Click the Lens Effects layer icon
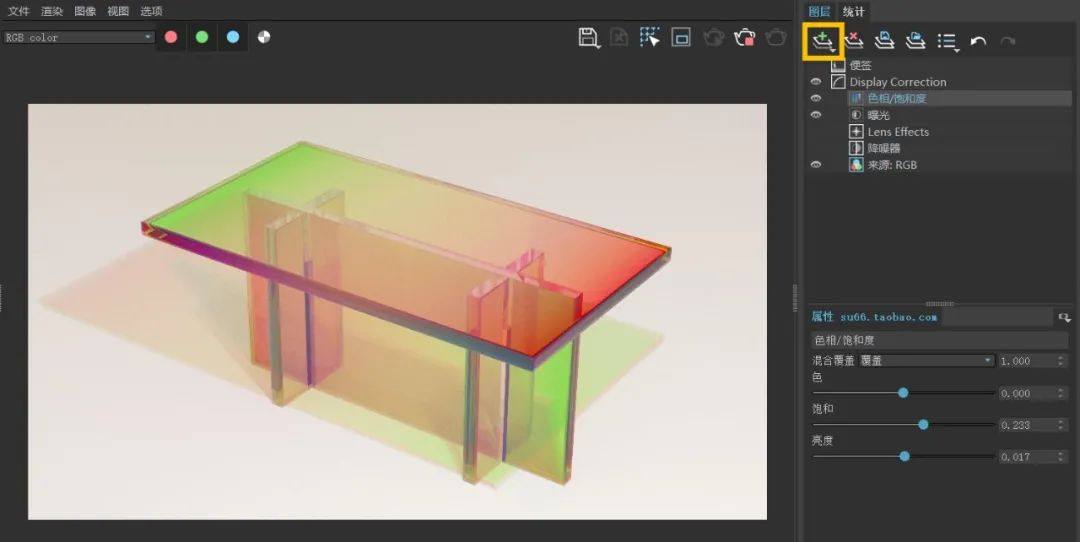 [856, 132]
